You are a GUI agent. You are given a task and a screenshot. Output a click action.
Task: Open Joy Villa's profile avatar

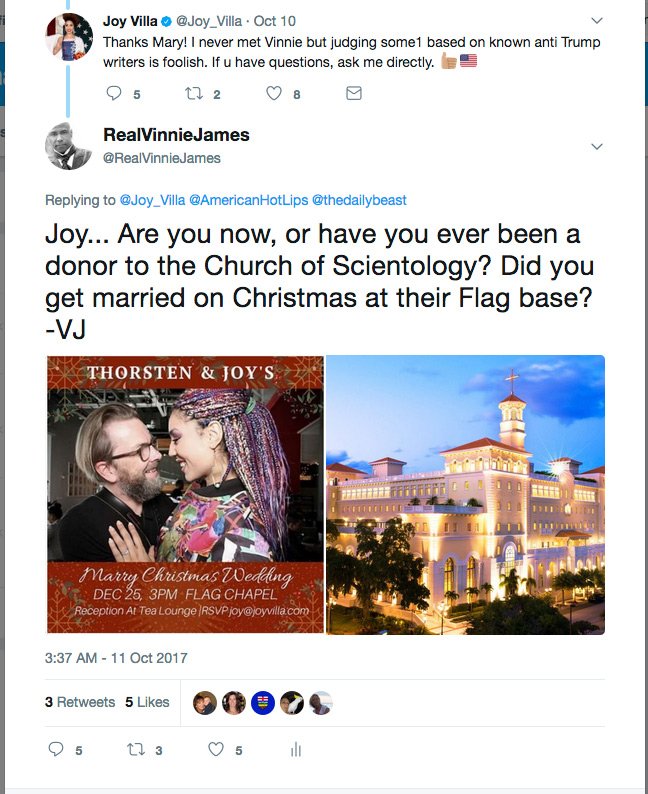(x=69, y=36)
